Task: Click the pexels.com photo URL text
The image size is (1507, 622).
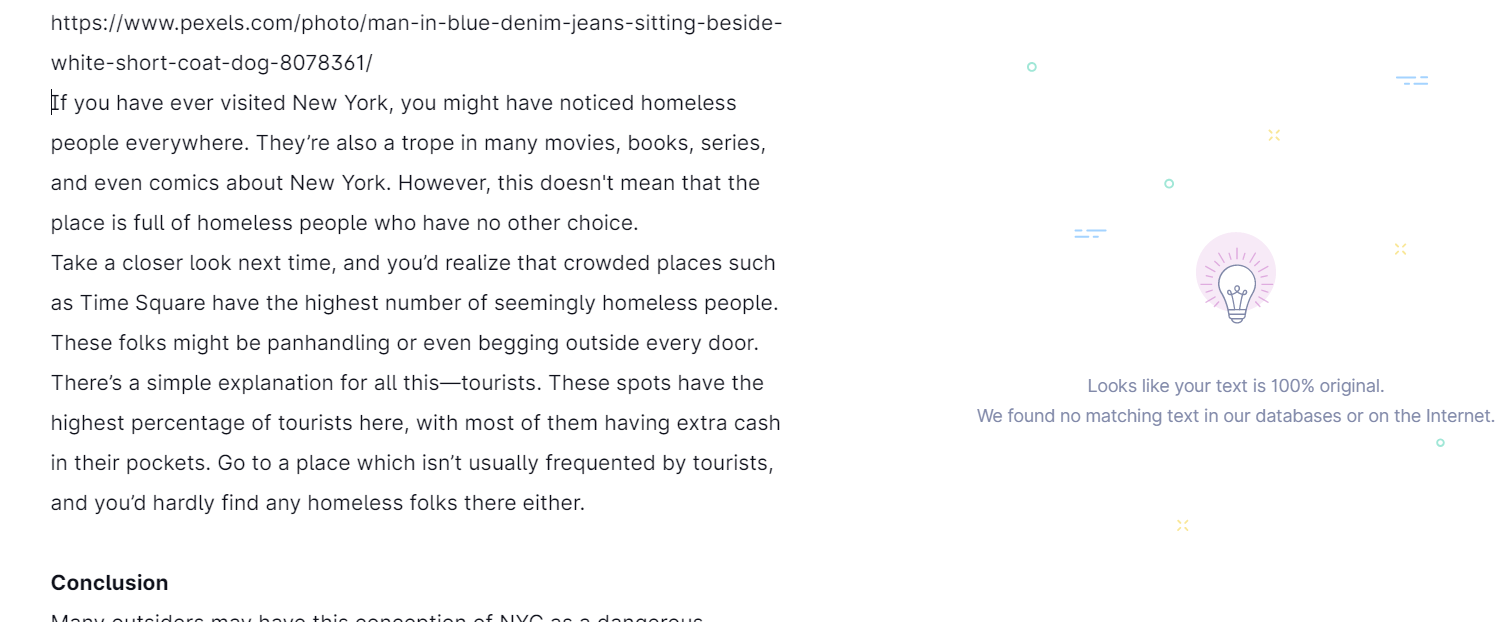Action: [416, 43]
